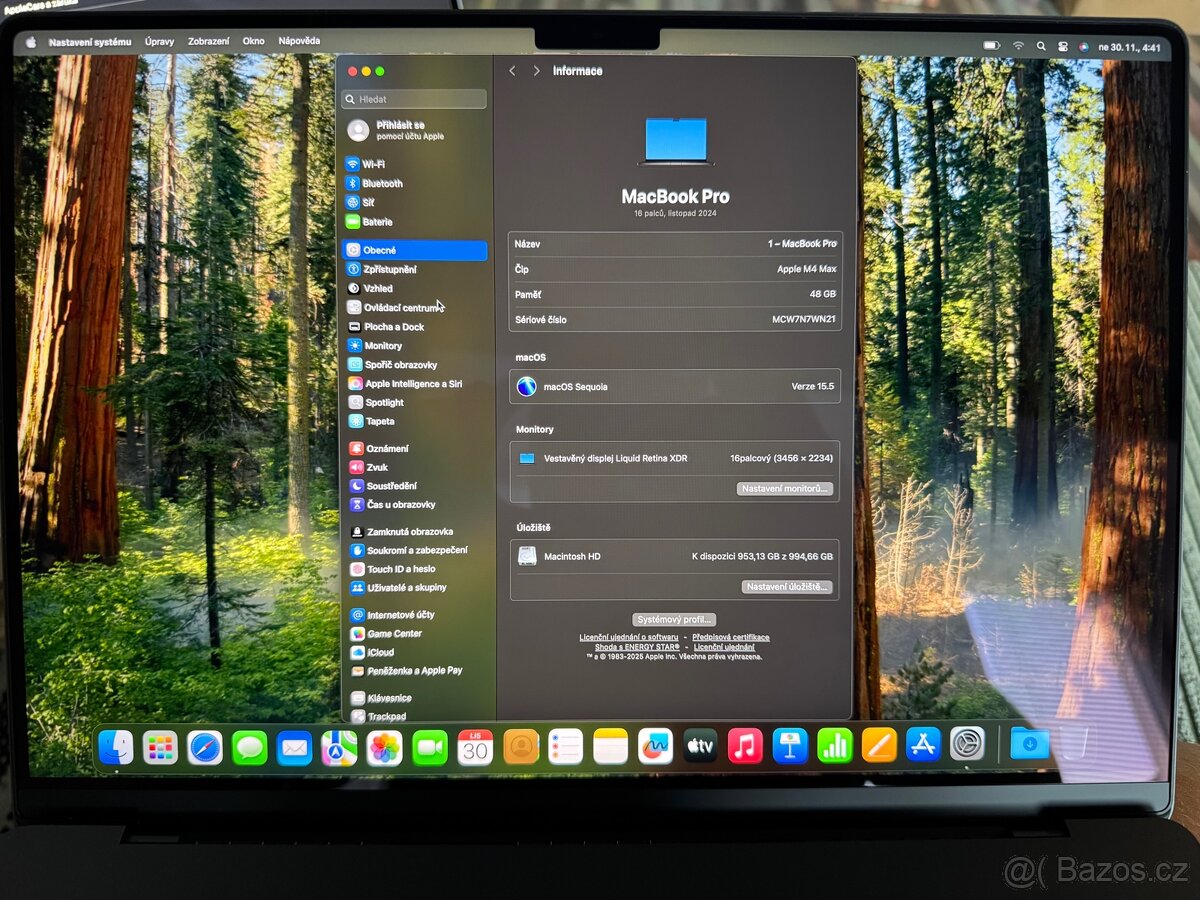Select iCloud in the sidebar

pos(379,652)
